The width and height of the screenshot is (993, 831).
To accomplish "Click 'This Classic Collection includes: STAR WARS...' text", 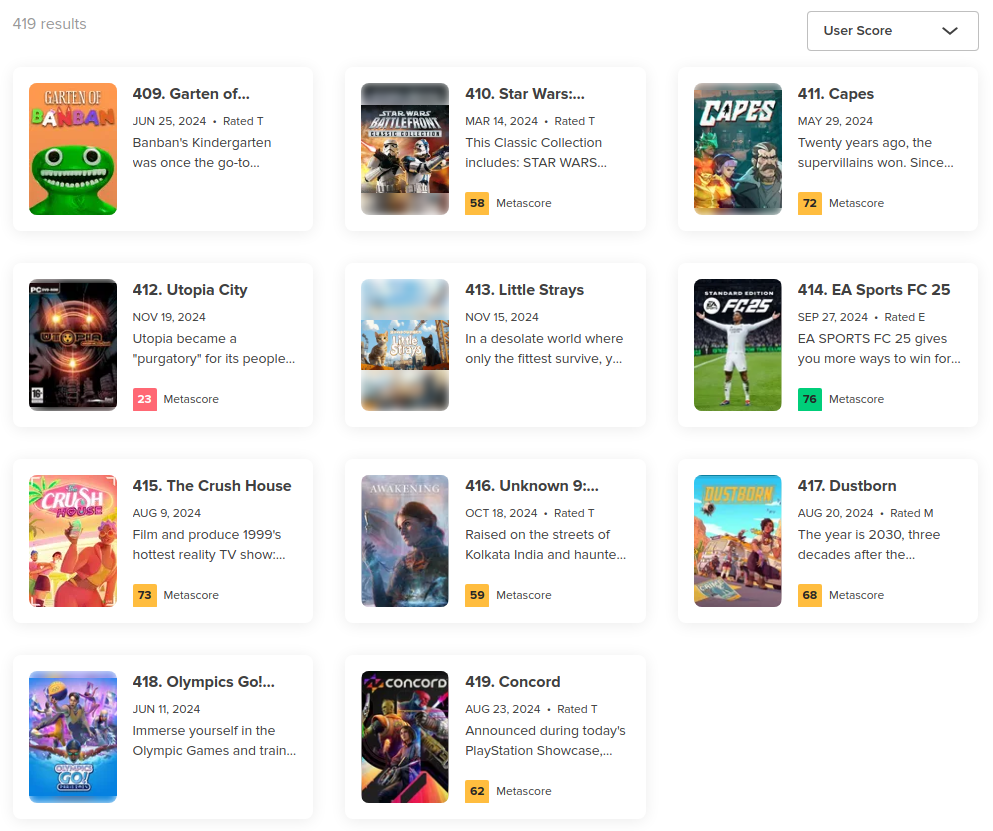I will [536, 153].
